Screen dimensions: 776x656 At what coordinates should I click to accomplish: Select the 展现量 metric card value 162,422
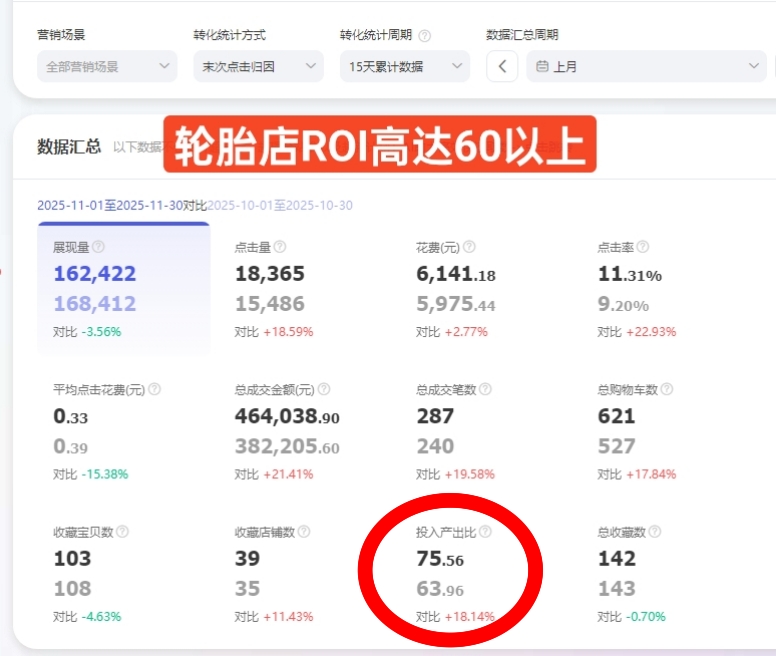coord(95,274)
